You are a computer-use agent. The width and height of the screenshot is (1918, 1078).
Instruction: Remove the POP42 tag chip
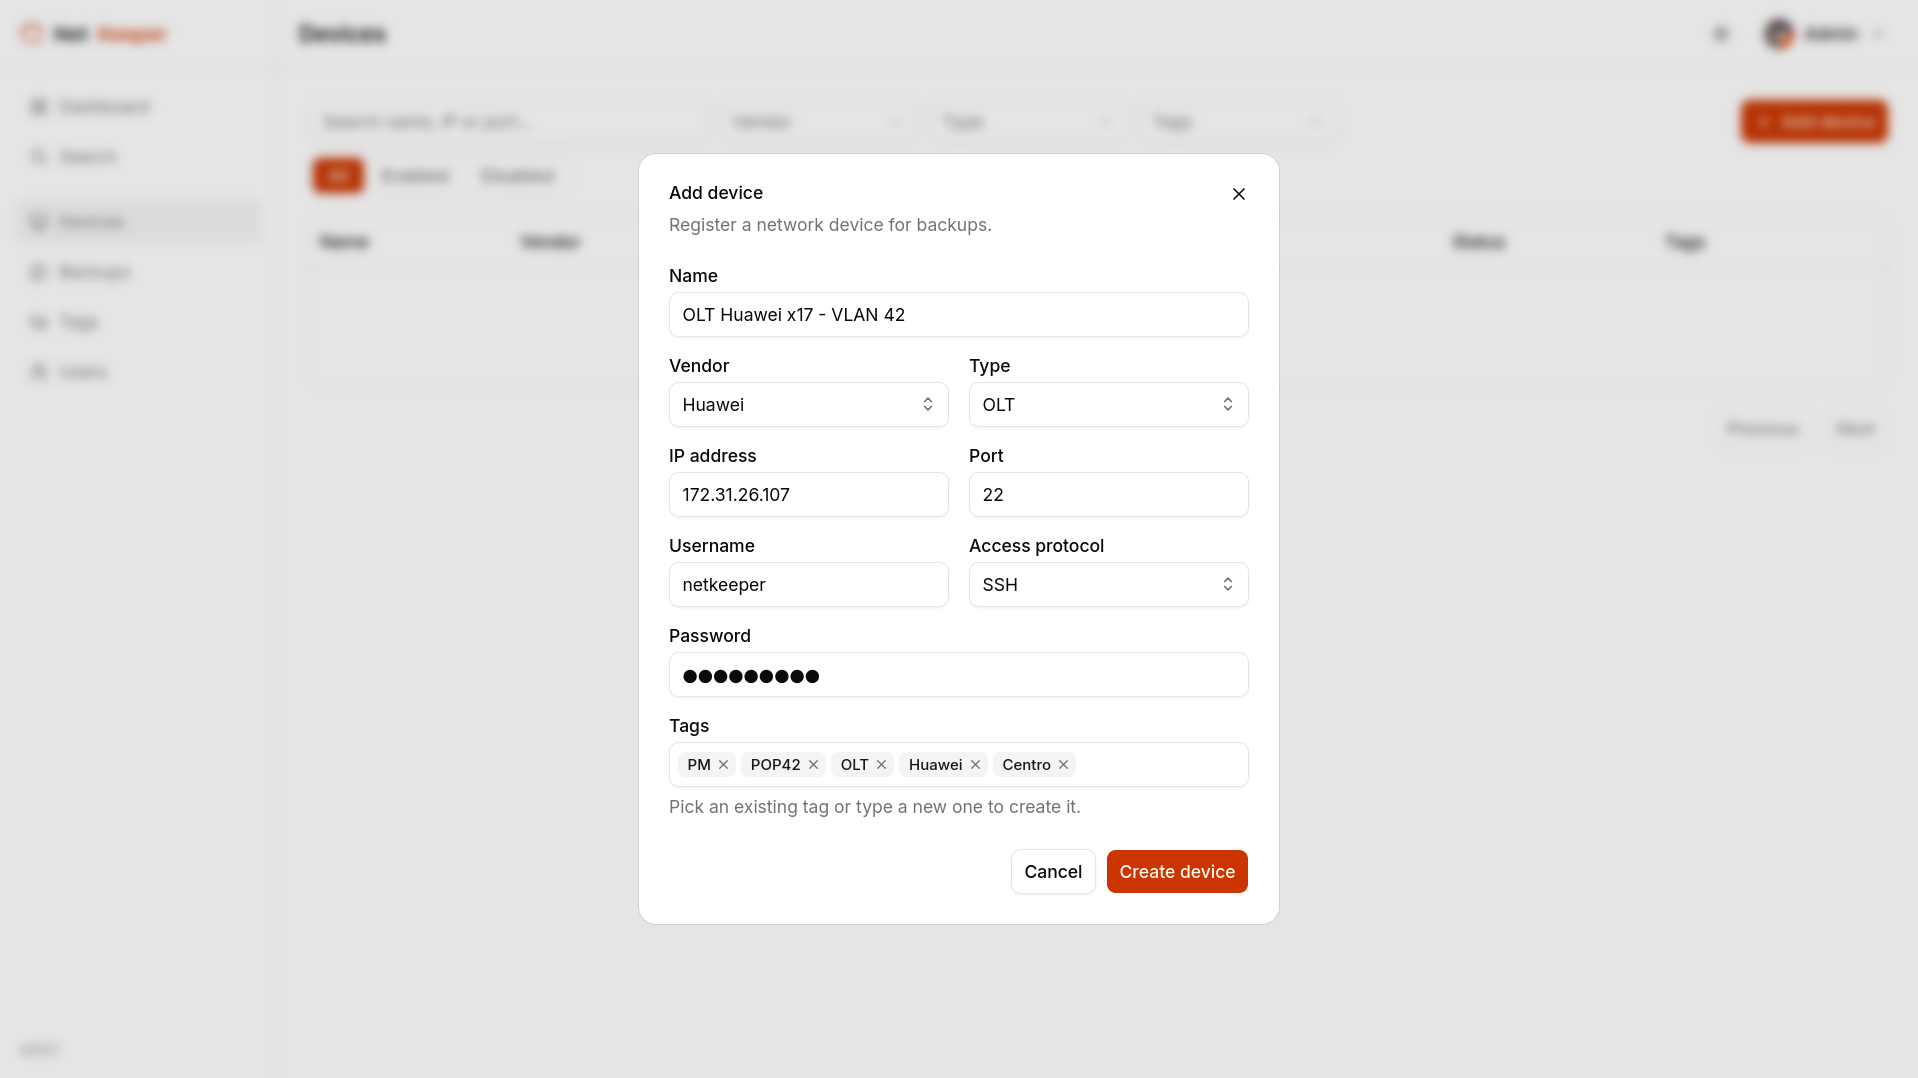[x=813, y=765]
